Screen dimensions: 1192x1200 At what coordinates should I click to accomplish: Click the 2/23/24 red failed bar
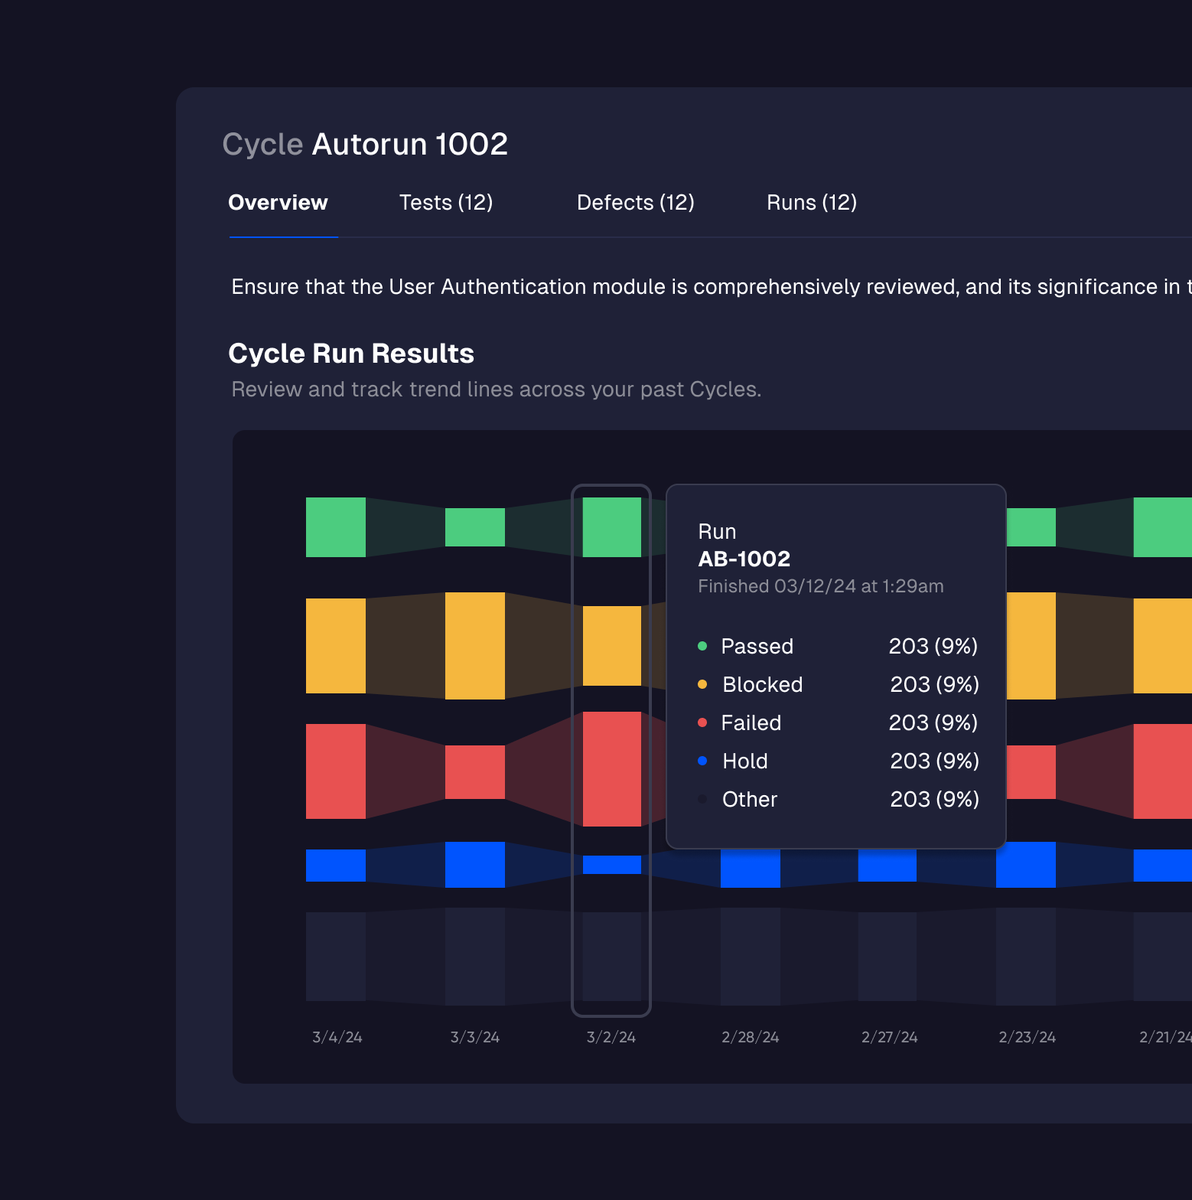click(1031, 772)
